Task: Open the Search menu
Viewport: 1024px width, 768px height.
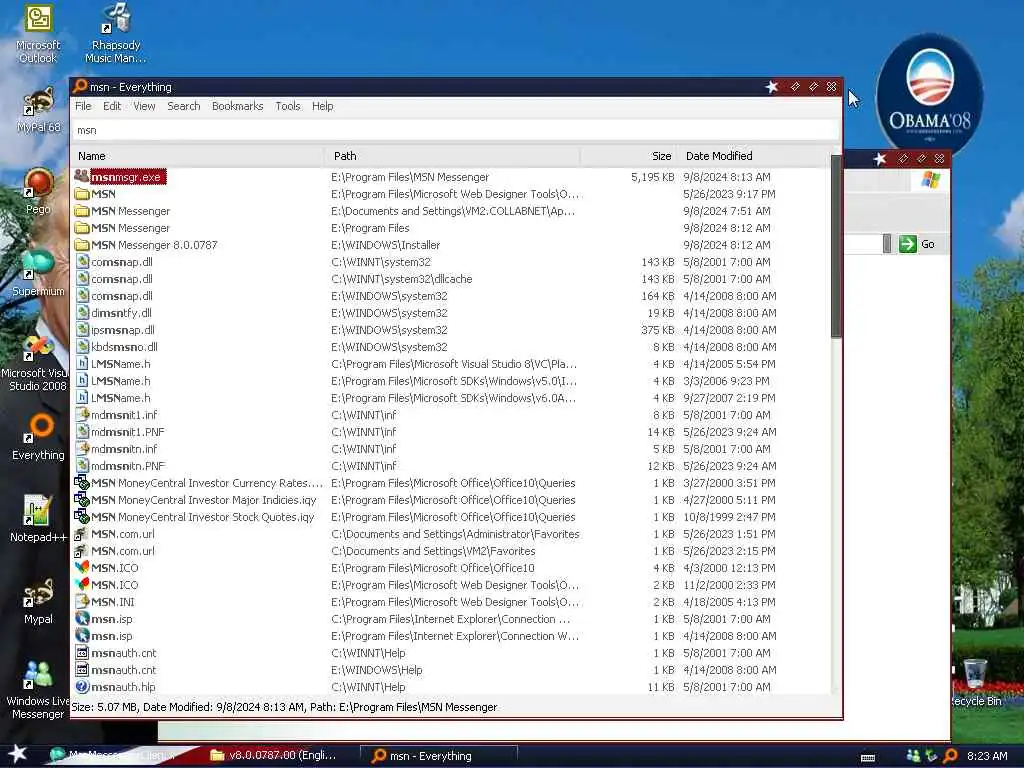Action: pos(184,106)
